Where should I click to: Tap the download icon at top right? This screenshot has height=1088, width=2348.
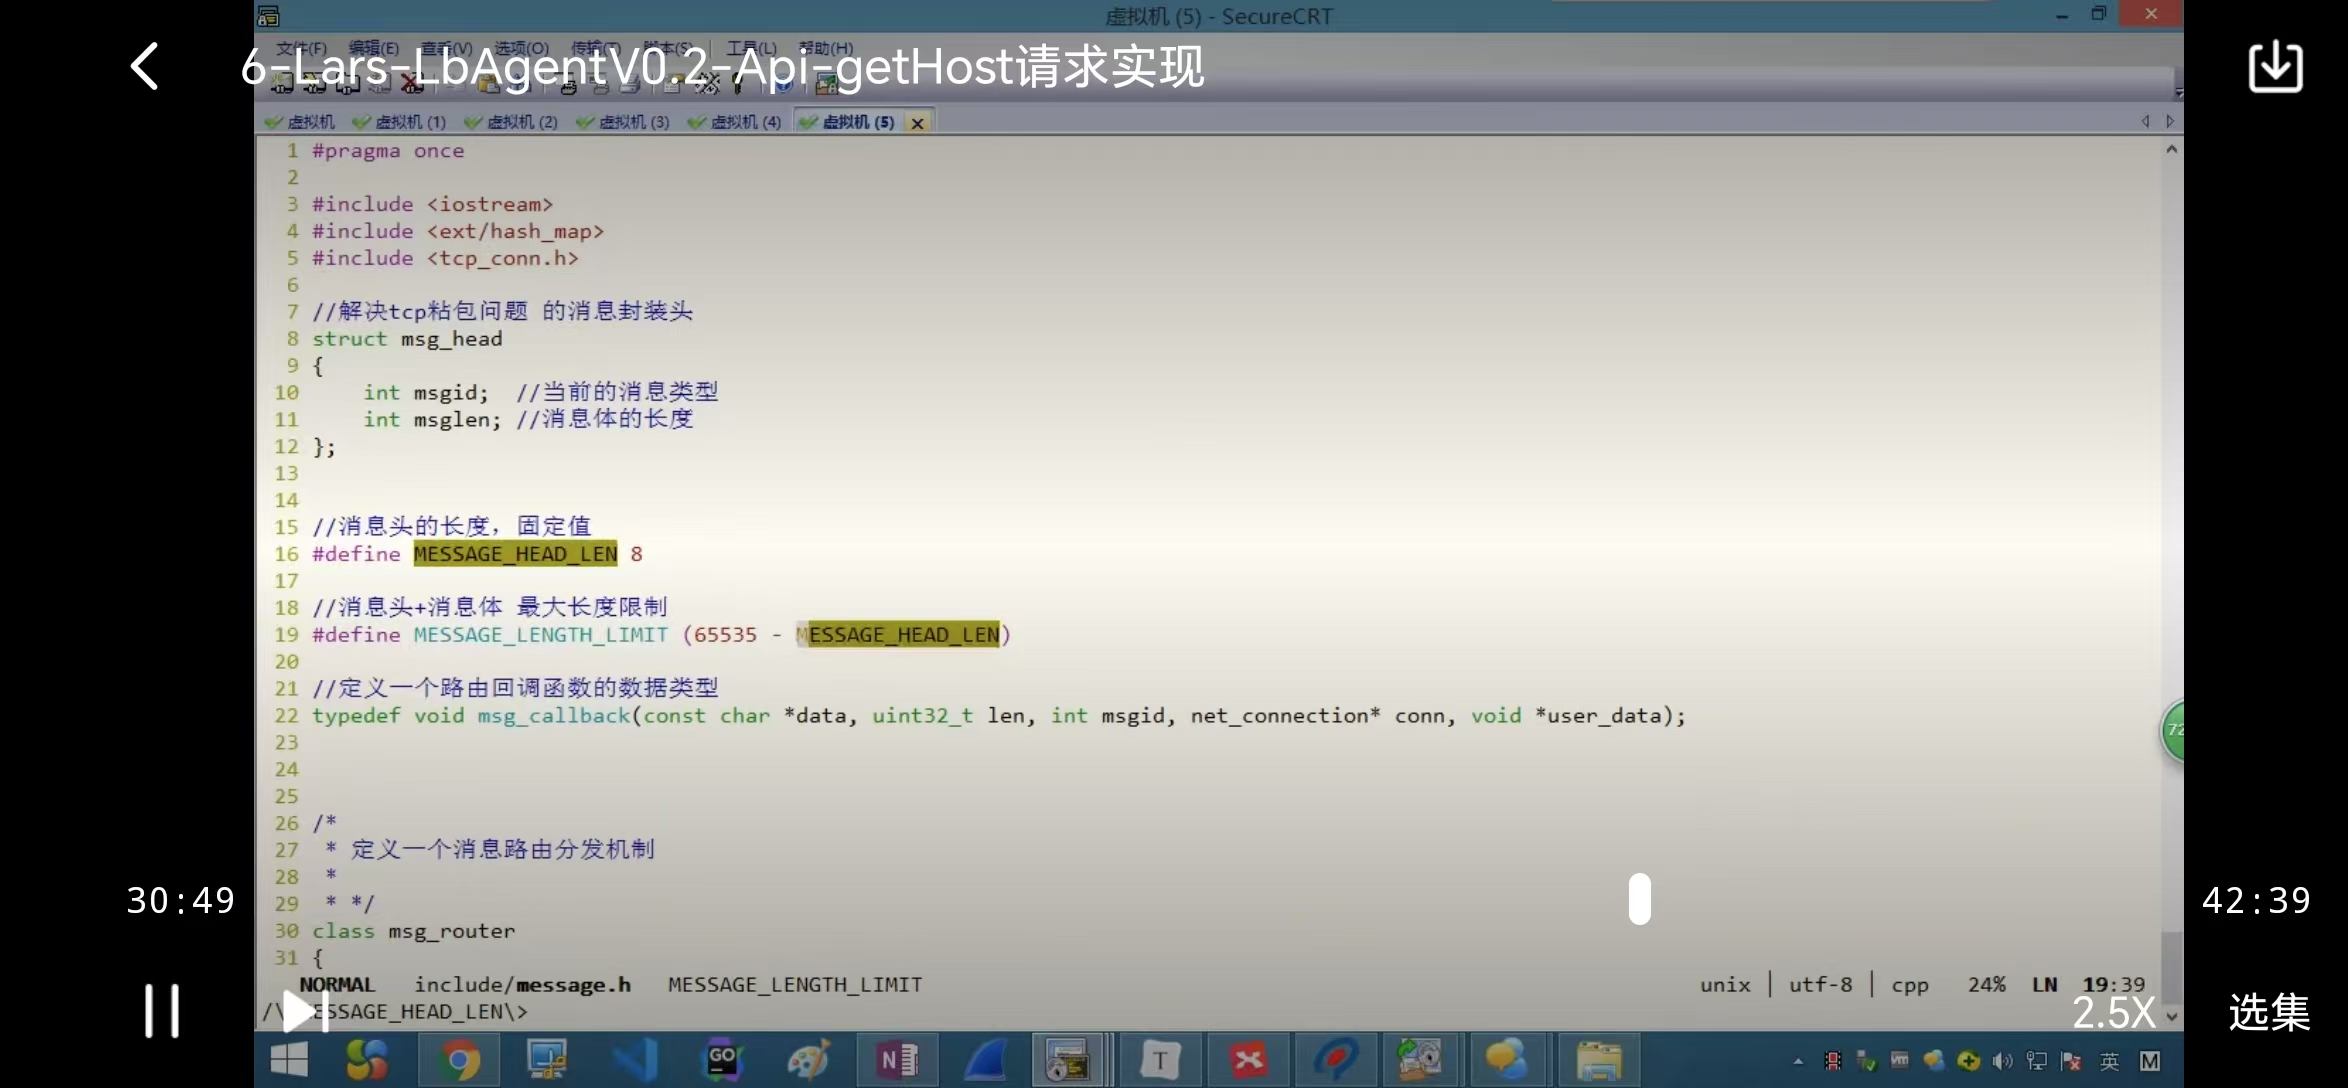coord(2275,67)
